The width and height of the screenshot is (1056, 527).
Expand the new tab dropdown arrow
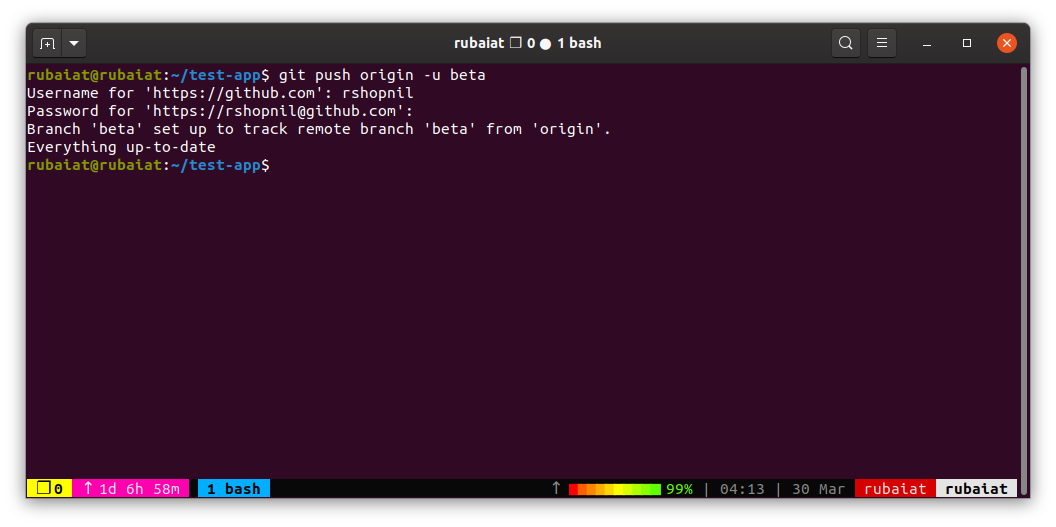click(74, 44)
